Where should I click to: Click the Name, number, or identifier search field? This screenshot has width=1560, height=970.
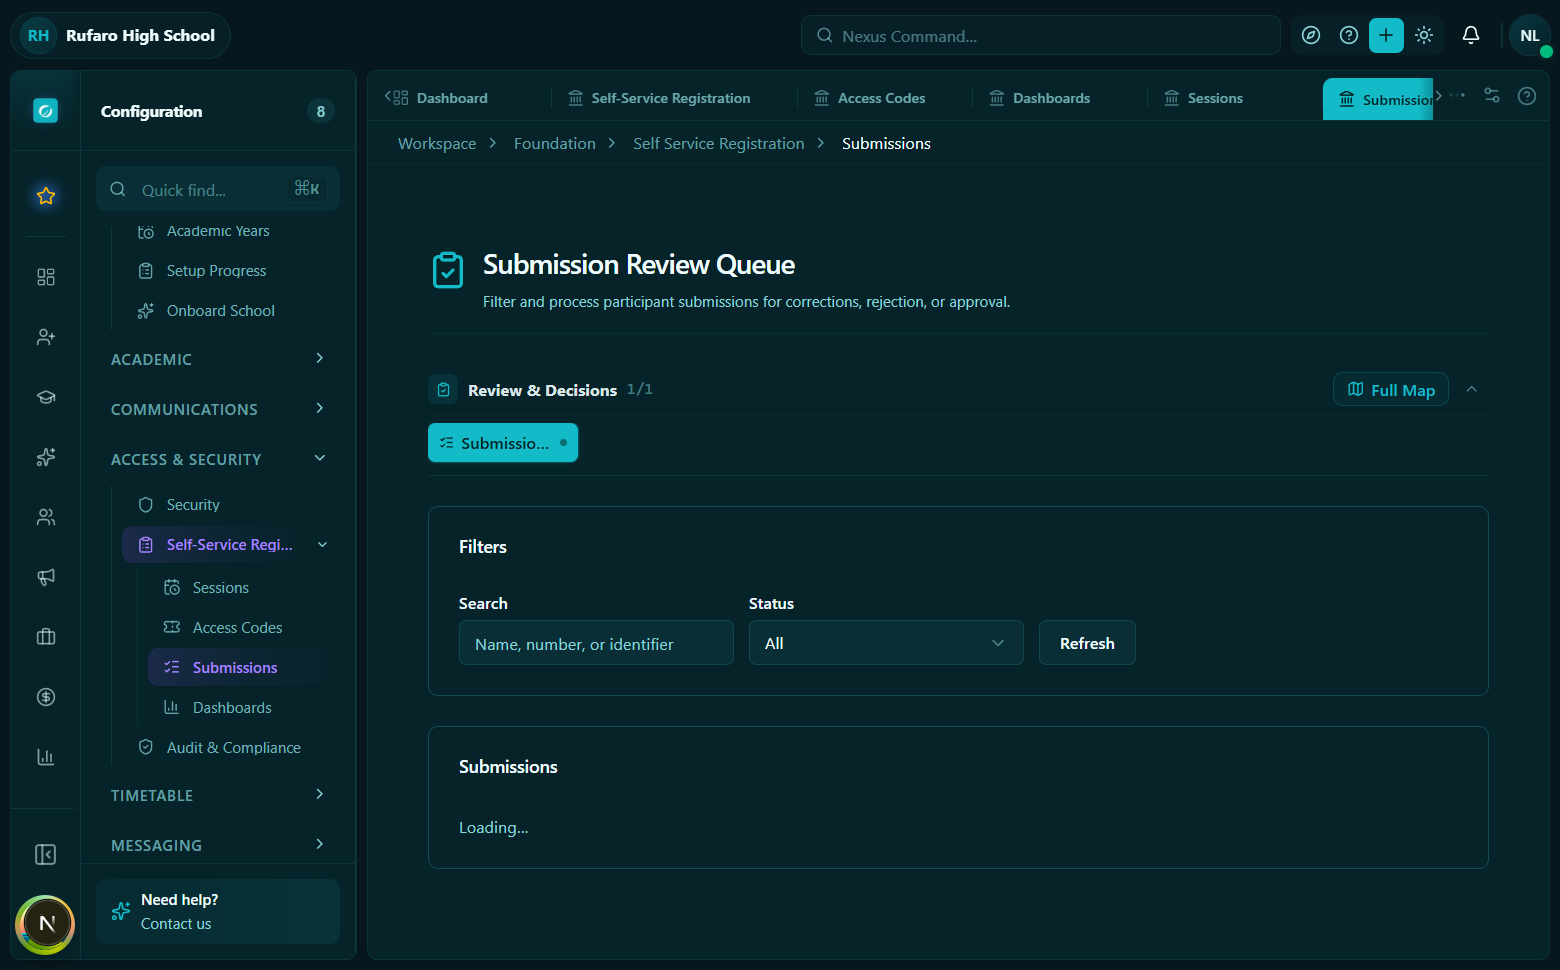tap(596, 643)
